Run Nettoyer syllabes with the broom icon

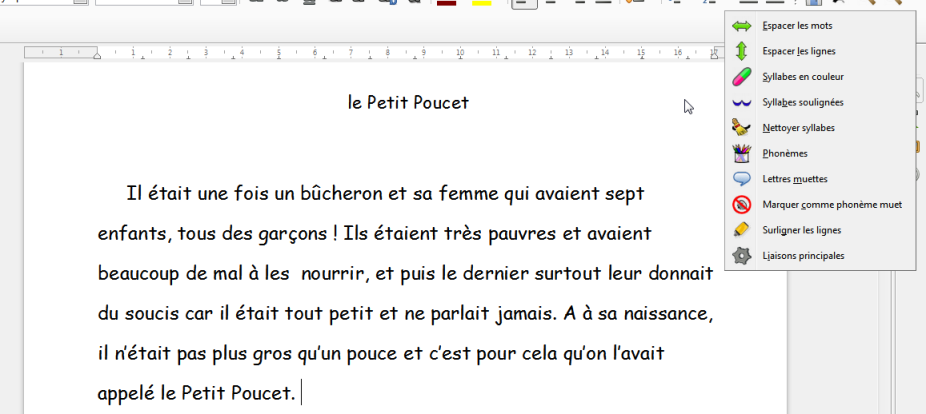742,127
